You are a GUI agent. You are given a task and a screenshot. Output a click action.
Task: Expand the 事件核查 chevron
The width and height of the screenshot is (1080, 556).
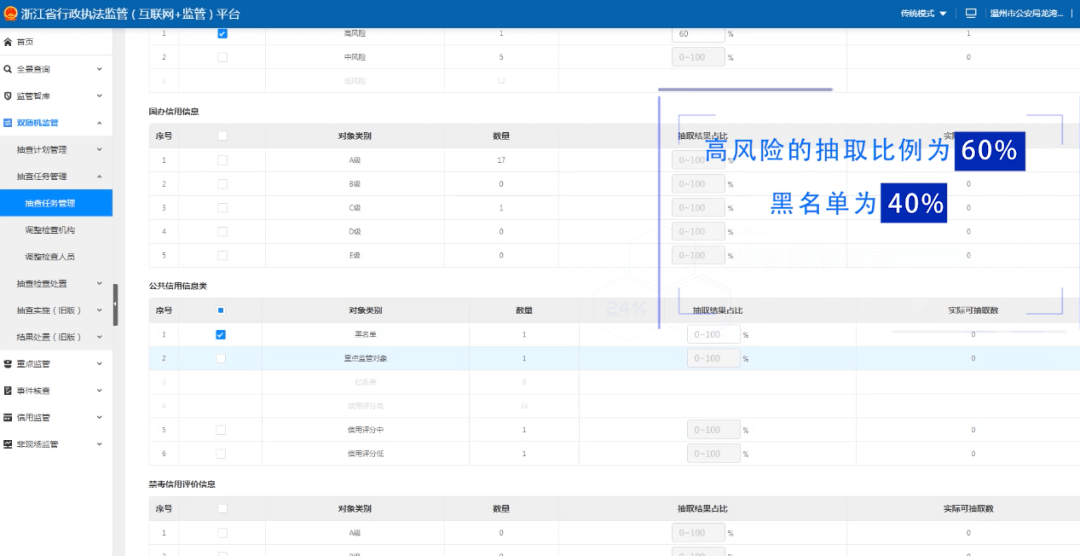coord(100,391)
